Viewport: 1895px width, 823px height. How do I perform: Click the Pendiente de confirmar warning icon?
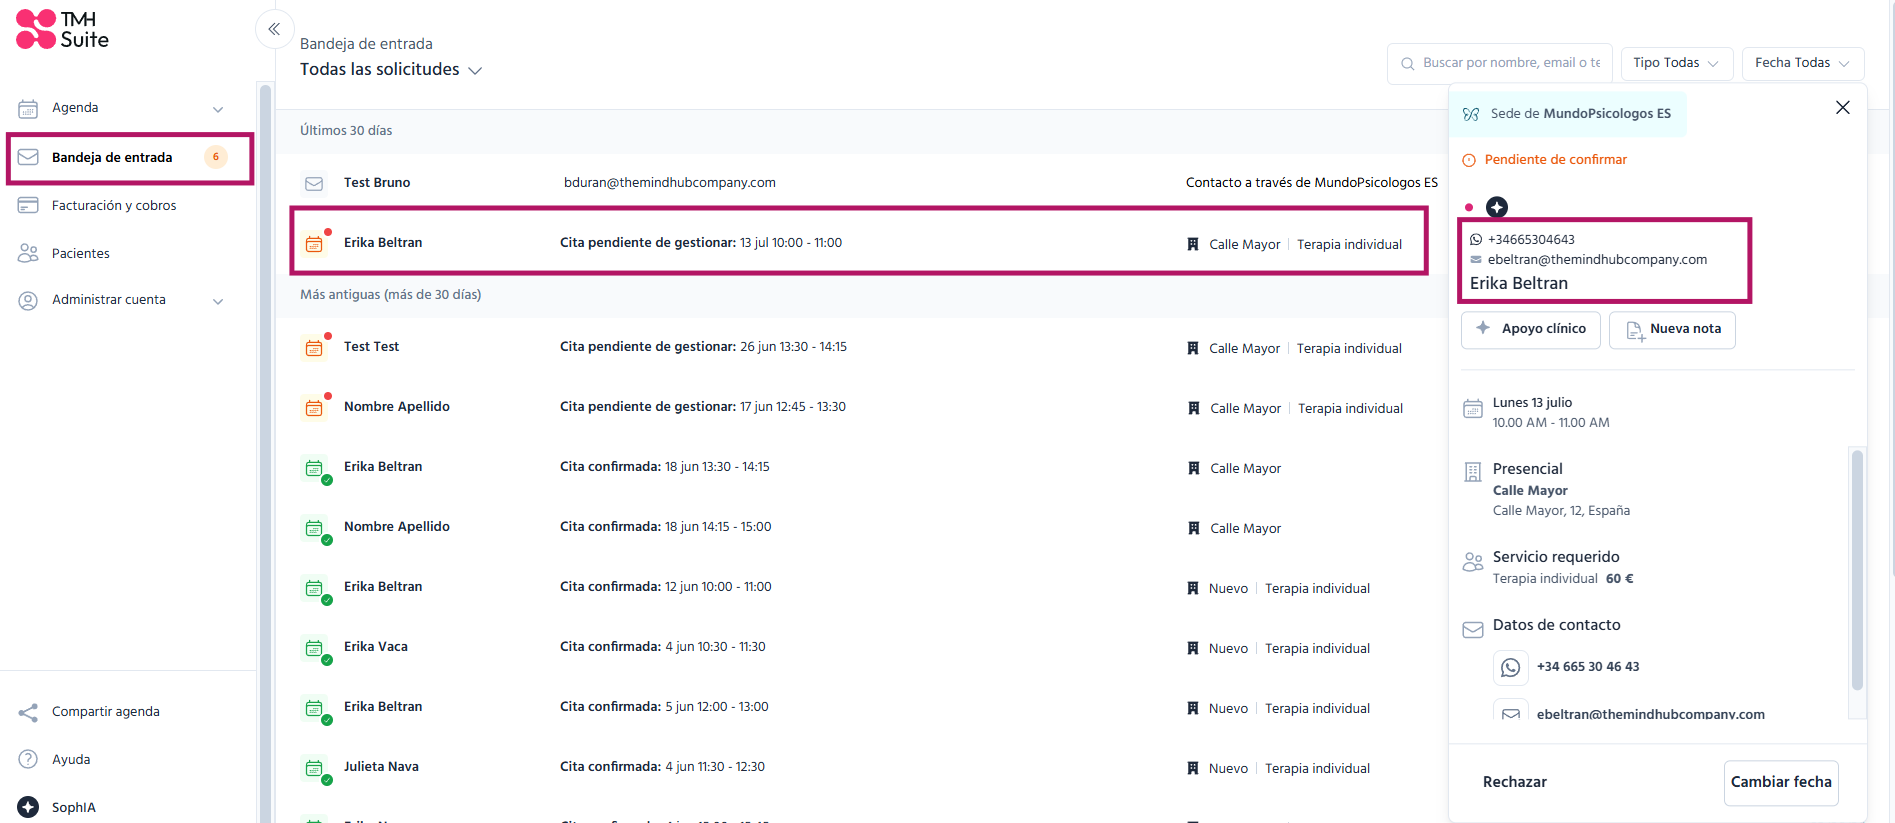tap(1469, 160)
